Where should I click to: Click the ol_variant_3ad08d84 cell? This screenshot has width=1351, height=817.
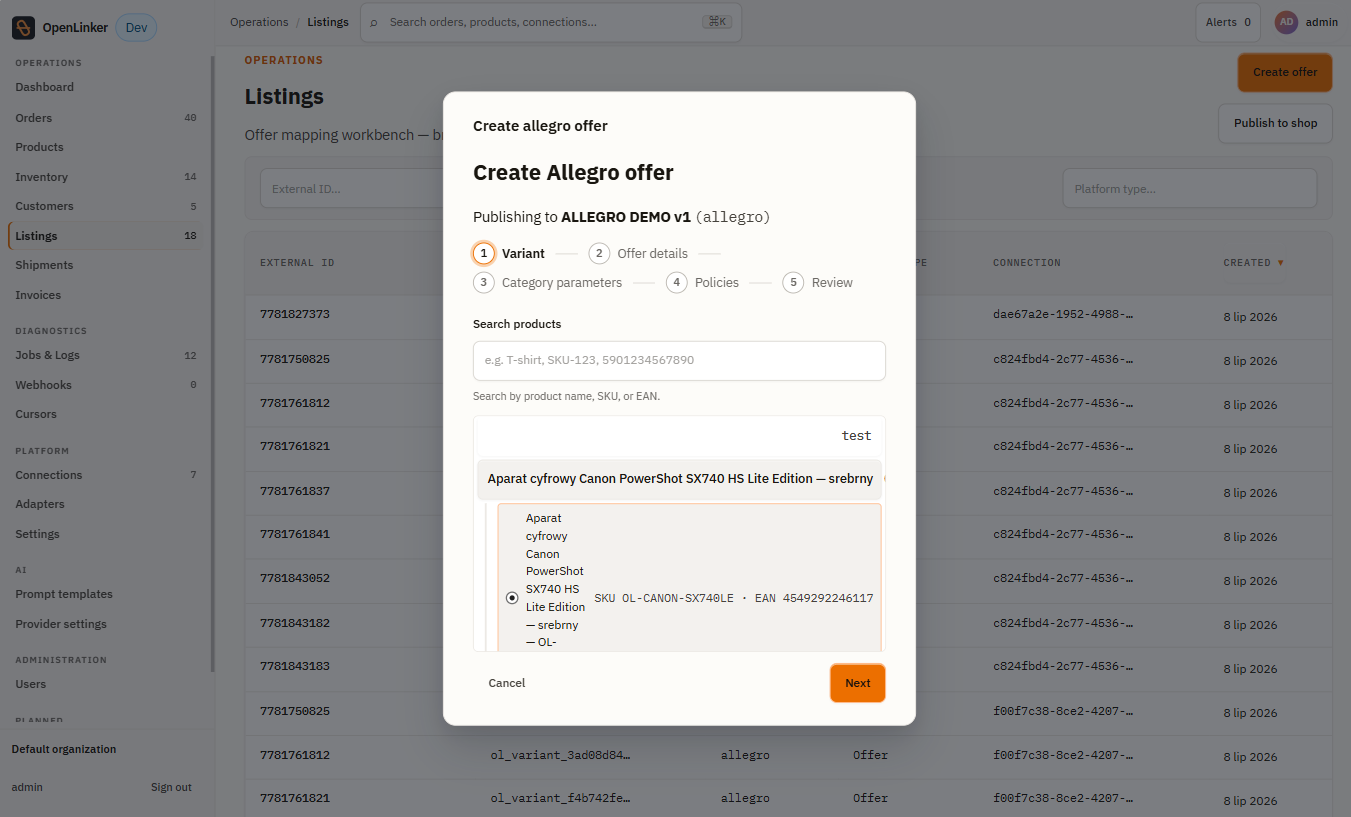click(561, 755)
